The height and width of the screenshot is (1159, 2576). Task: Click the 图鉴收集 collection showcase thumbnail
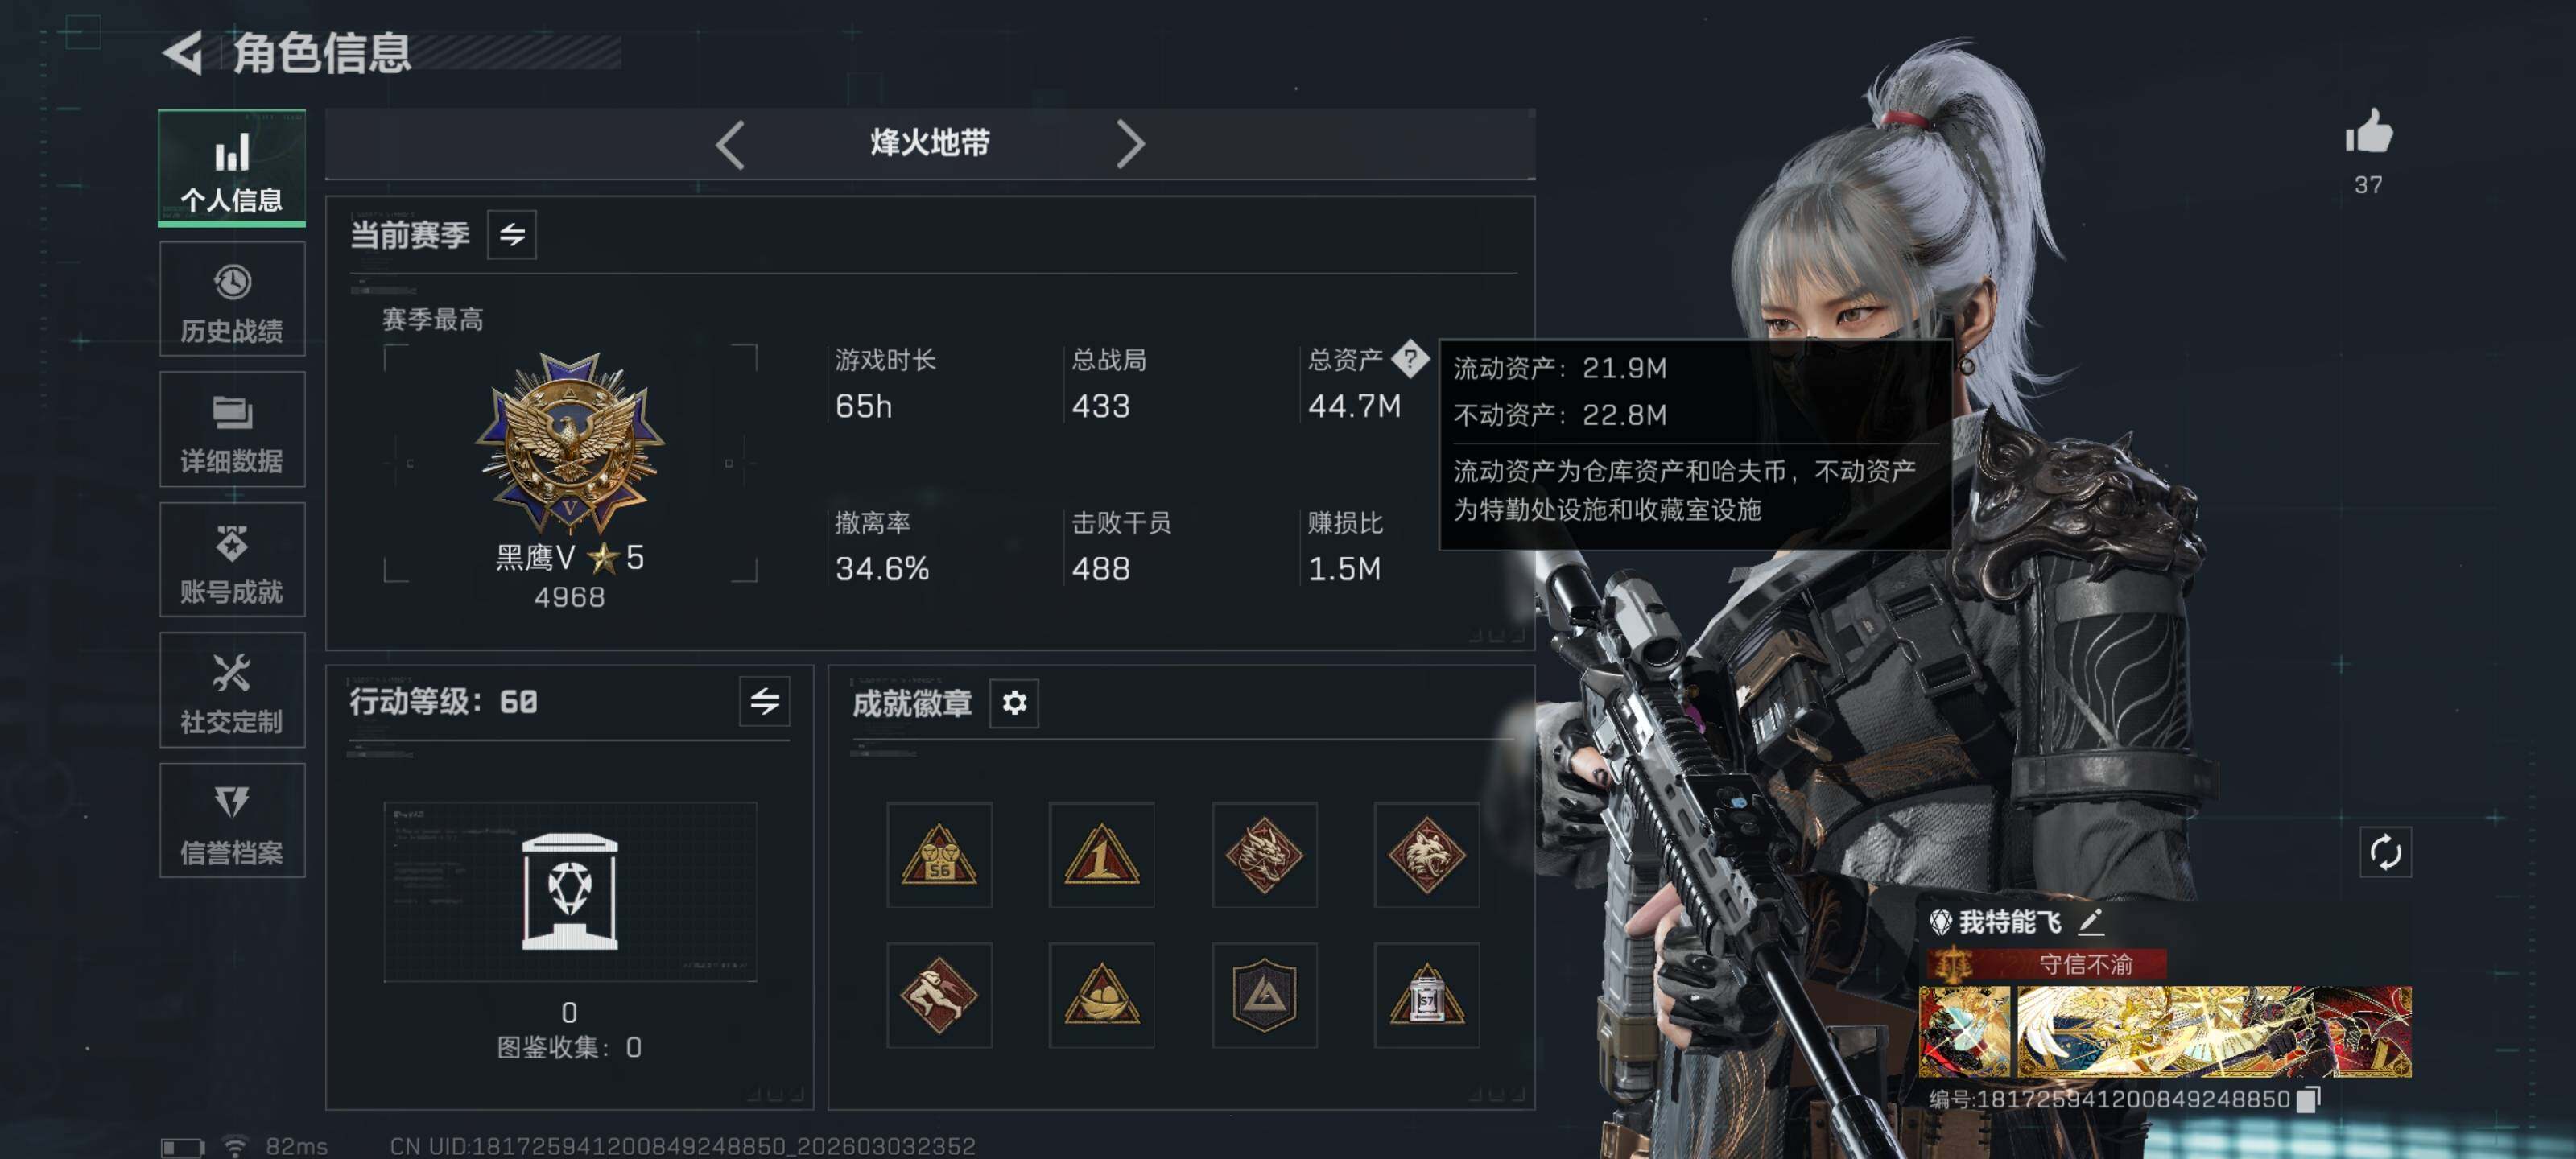(x=570, y=891)
